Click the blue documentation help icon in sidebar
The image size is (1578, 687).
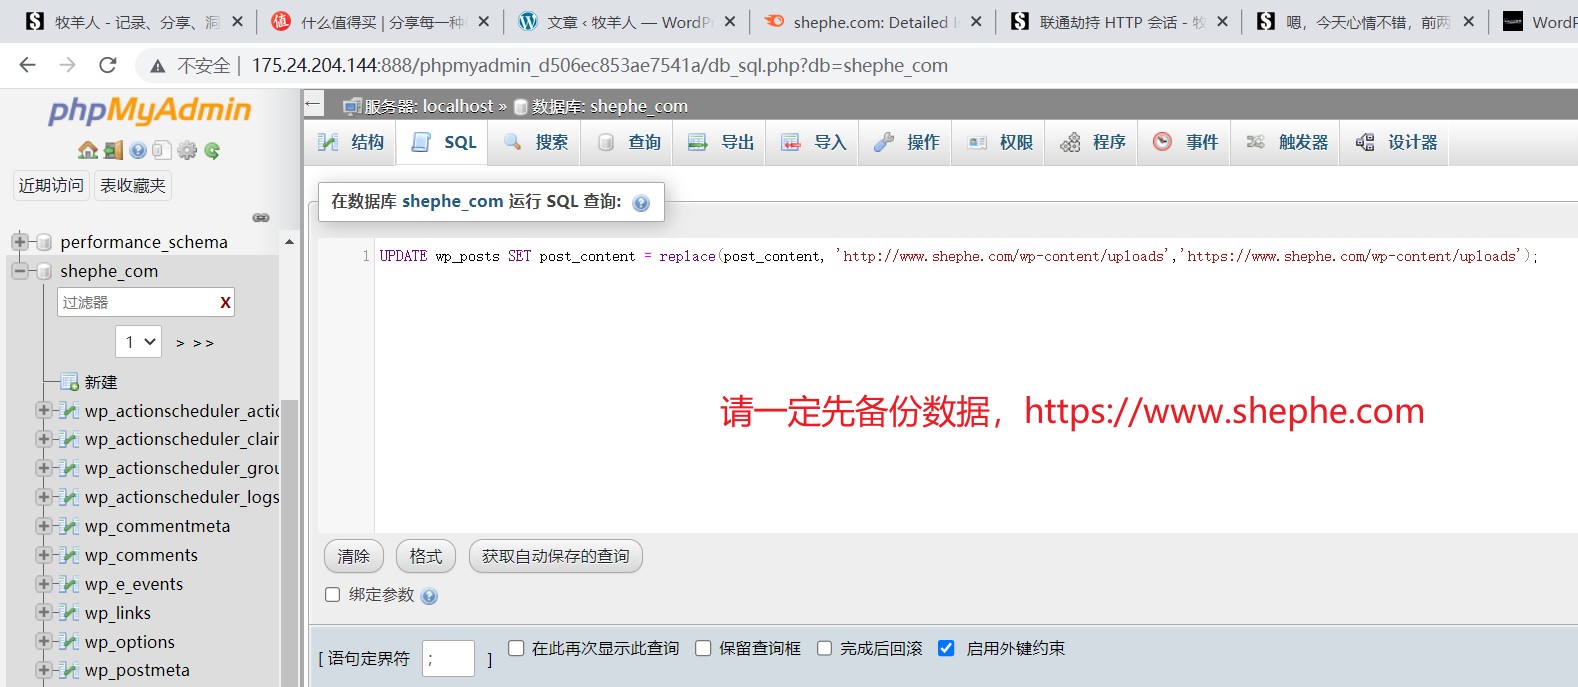click(x=138, y=150)
